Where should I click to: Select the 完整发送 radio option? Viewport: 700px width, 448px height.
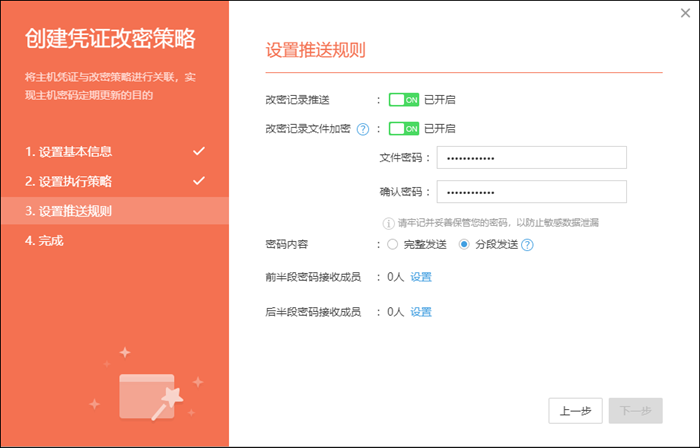(393, 245)
